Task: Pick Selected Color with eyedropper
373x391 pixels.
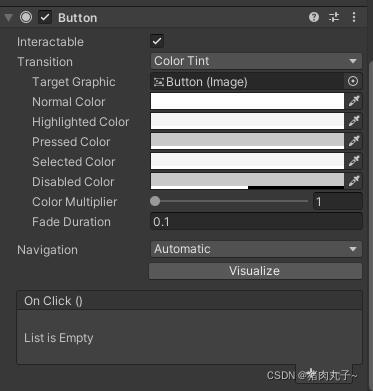Action: click(354, 161)
